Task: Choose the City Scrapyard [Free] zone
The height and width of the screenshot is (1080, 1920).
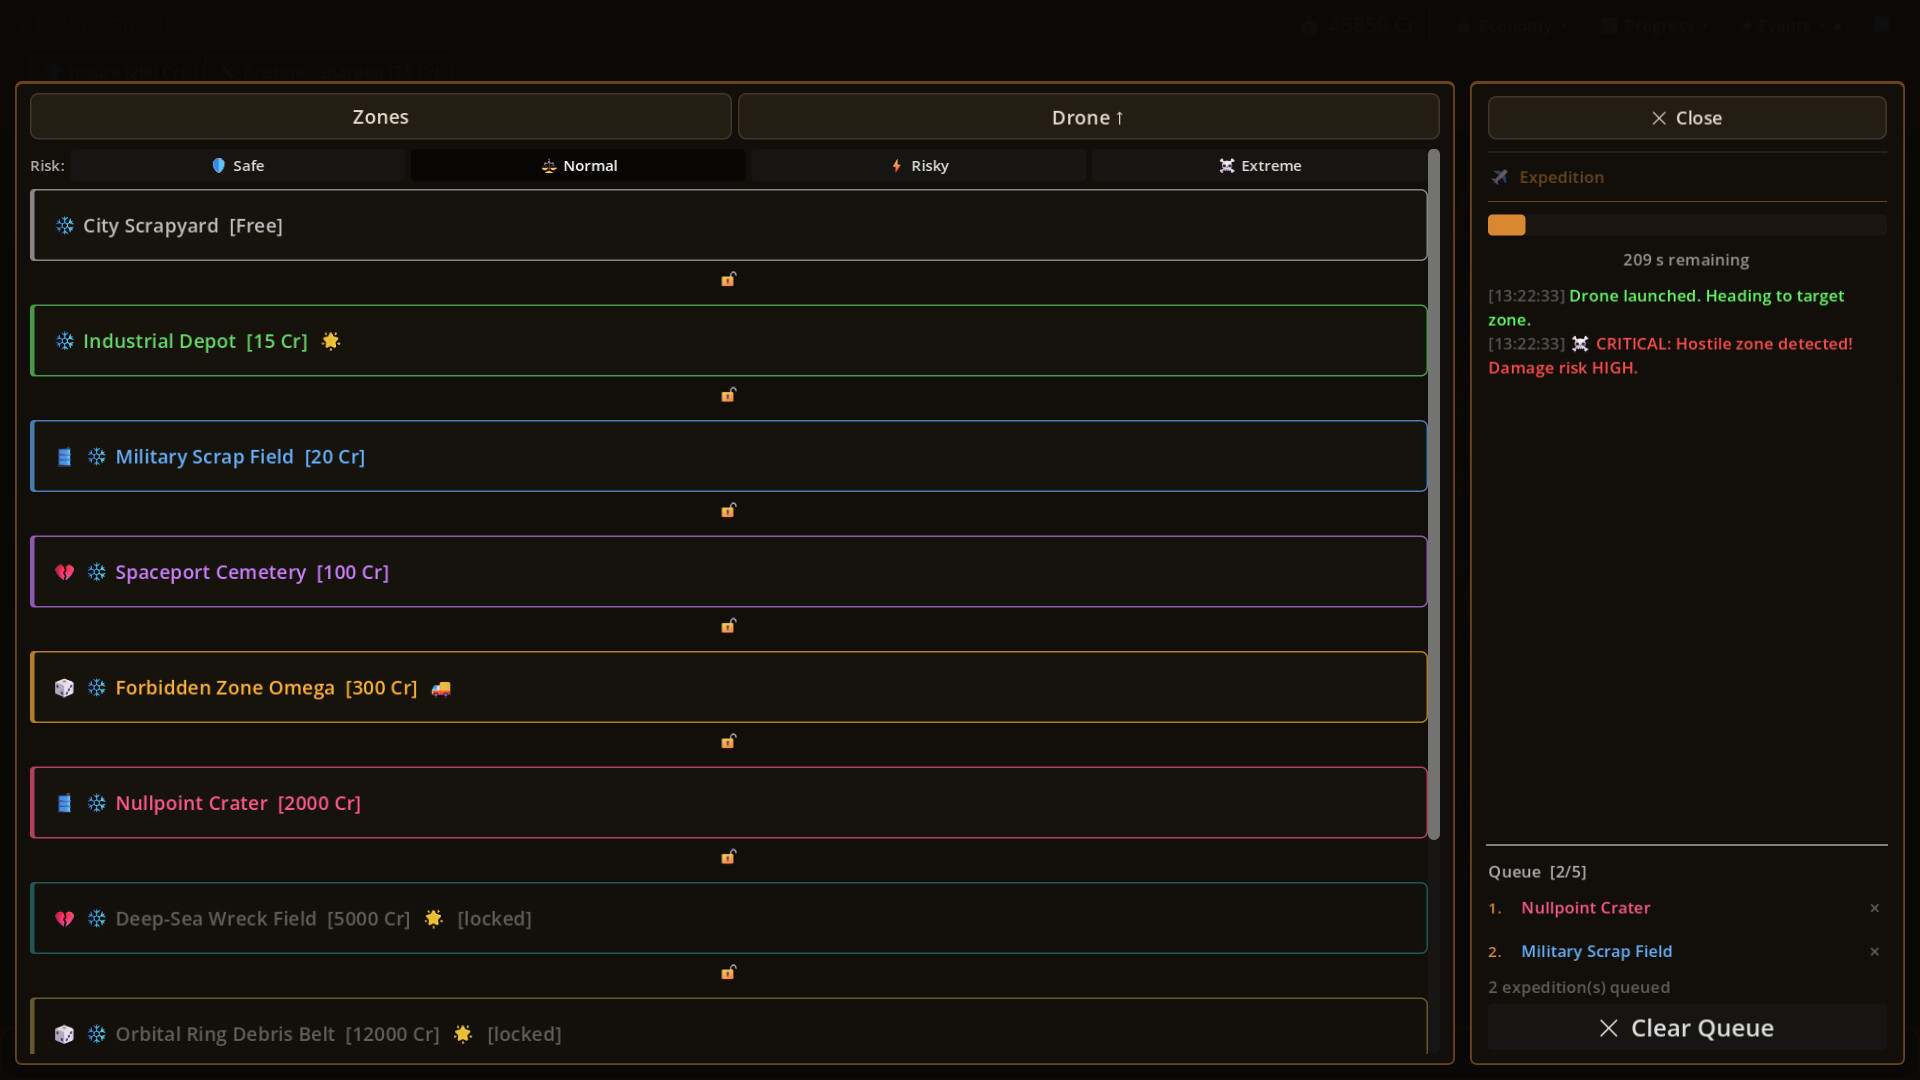Action: click(x=729, y=226)
